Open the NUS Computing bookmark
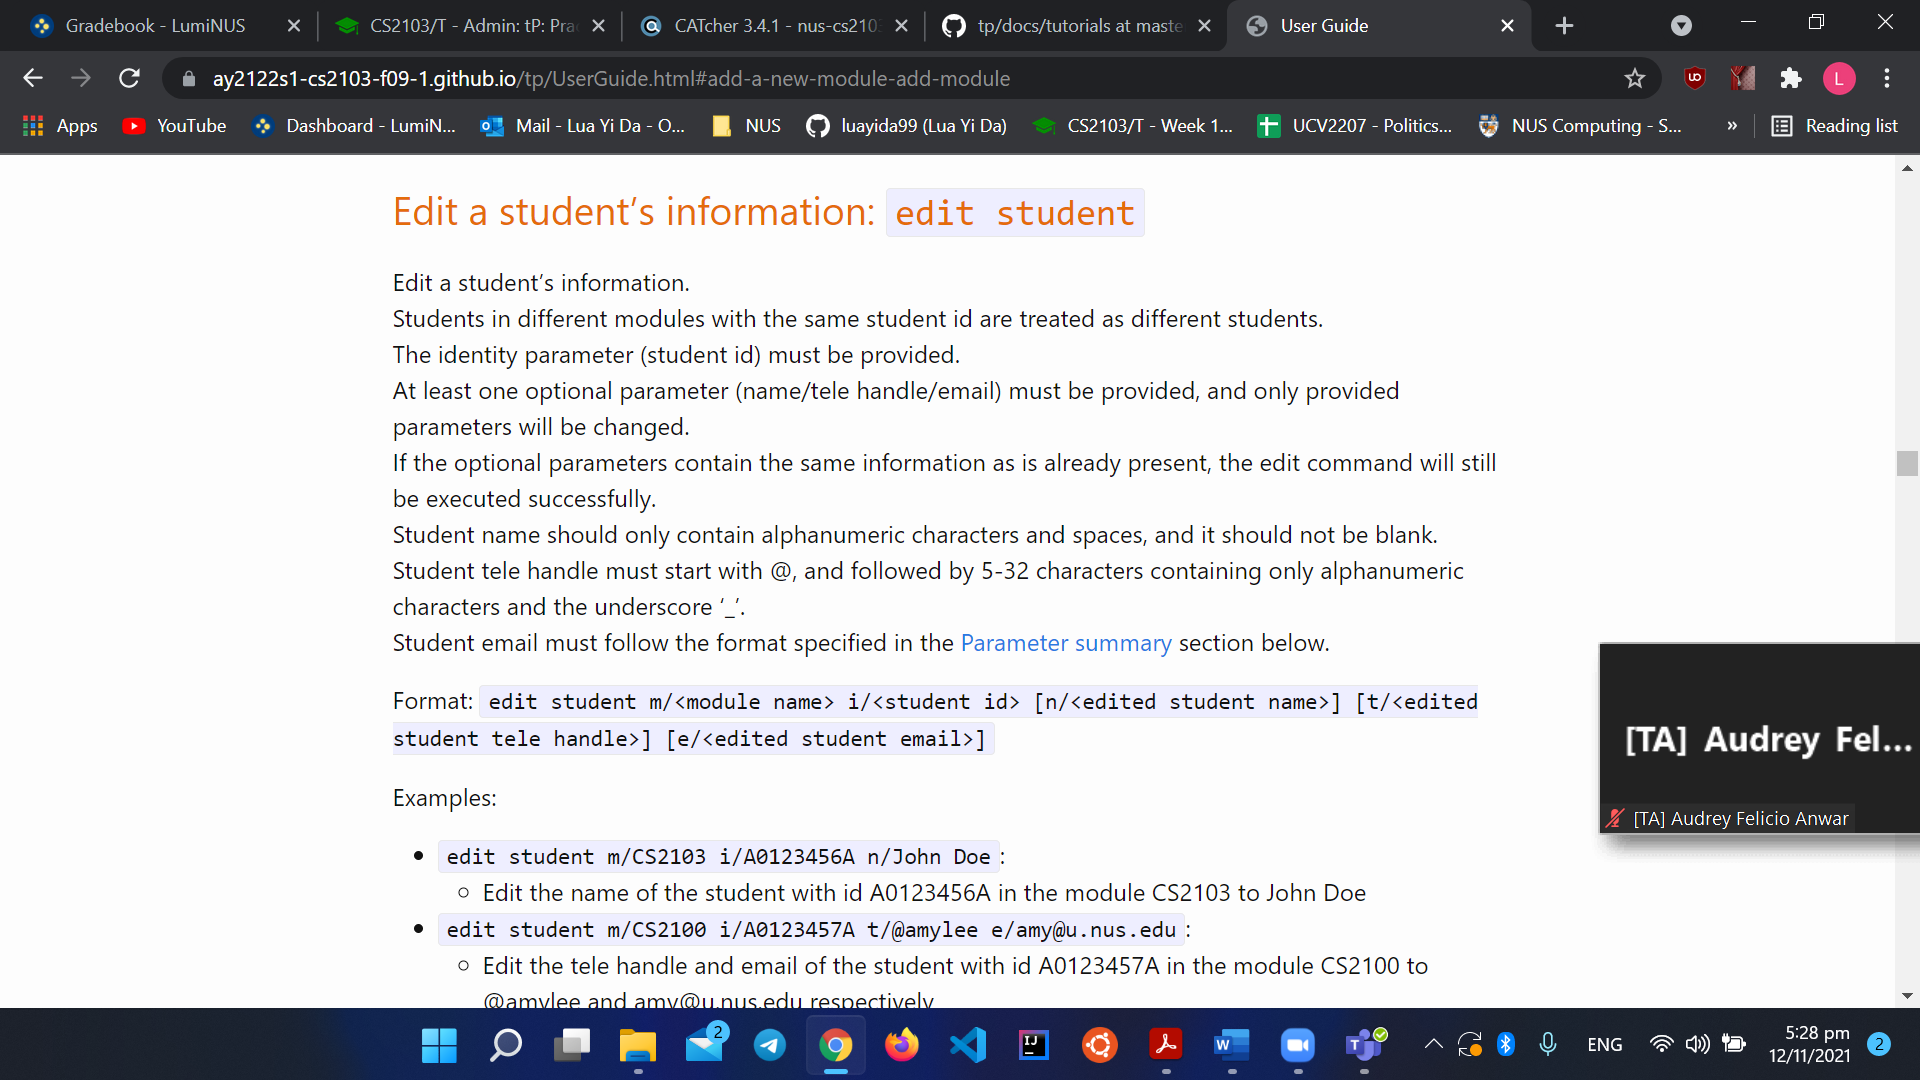Screen dimensions: 1920x1080 (x=1581, y=125)
